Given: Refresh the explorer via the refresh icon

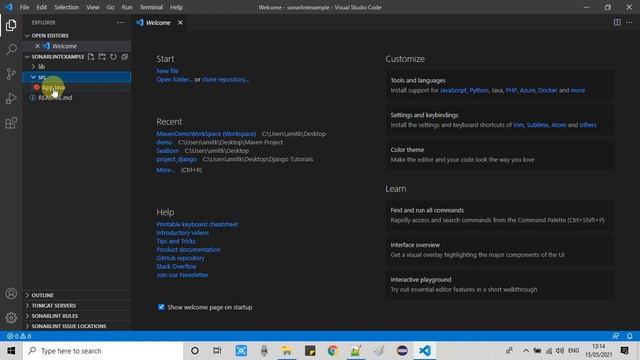Looking at the screenshot, I should 113,57.
